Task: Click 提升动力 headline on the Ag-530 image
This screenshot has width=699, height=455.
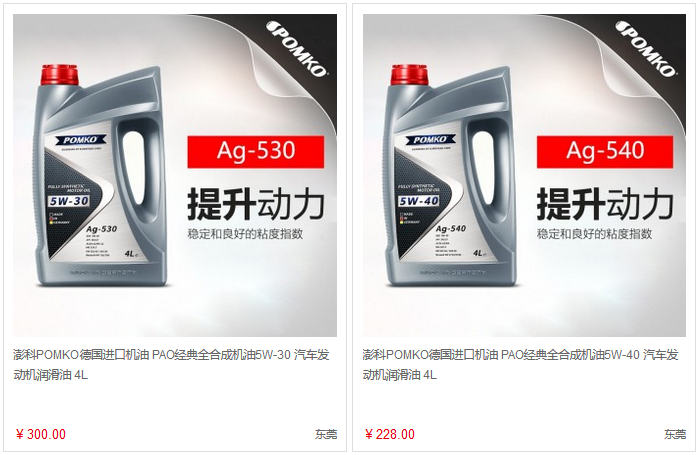Action: pyautogui.click(x=256, y=204)
